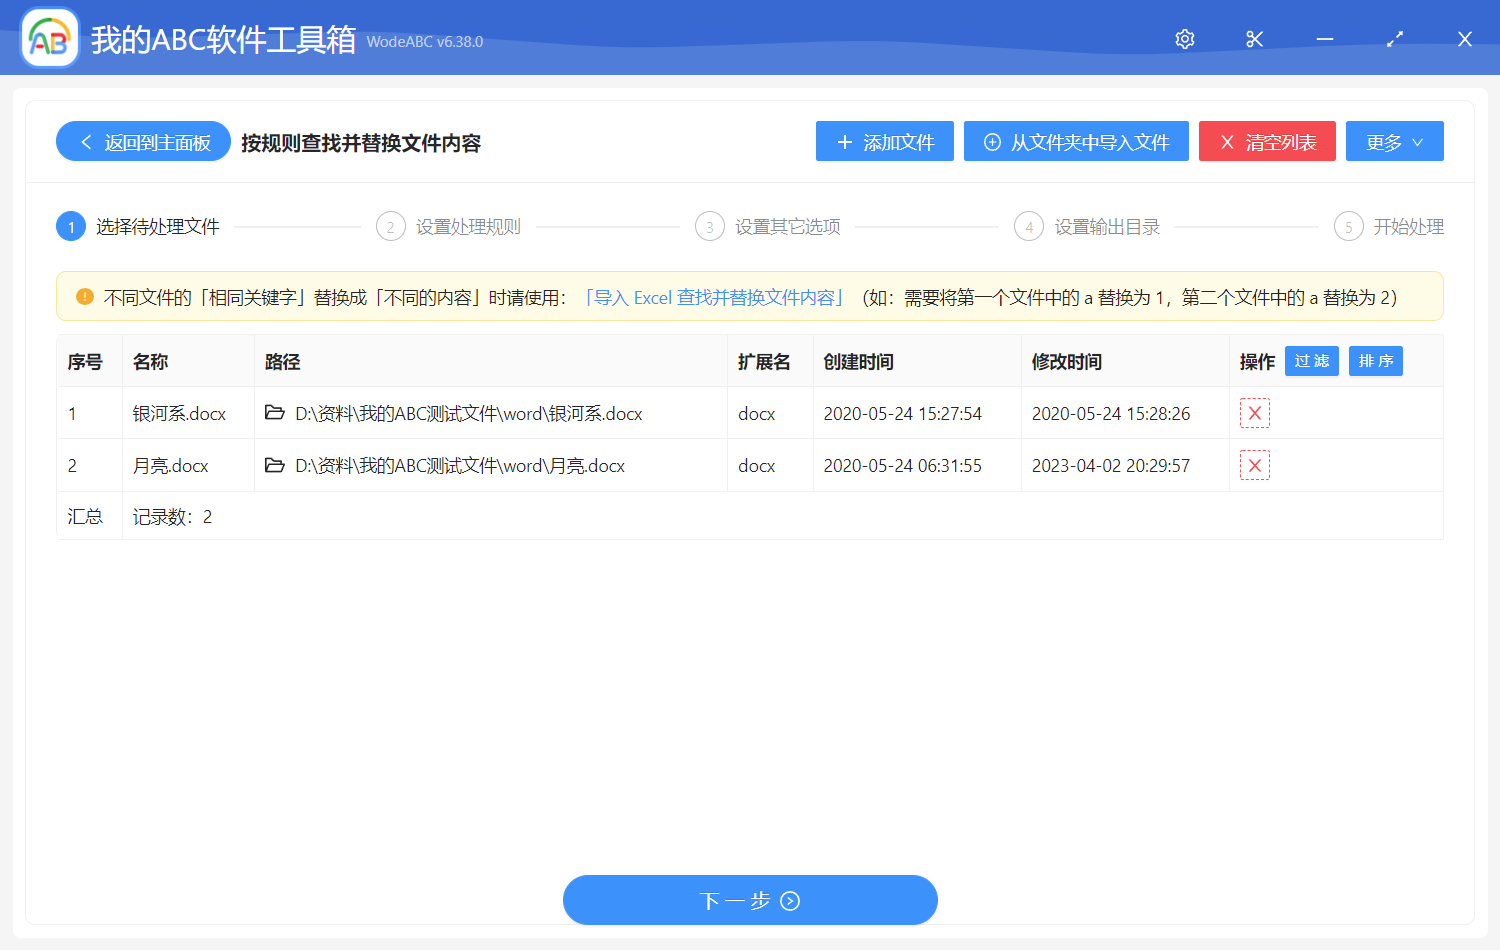Click the WodeABC app logo
Screen dimensions: 1500x950
[x=49, y=39]
